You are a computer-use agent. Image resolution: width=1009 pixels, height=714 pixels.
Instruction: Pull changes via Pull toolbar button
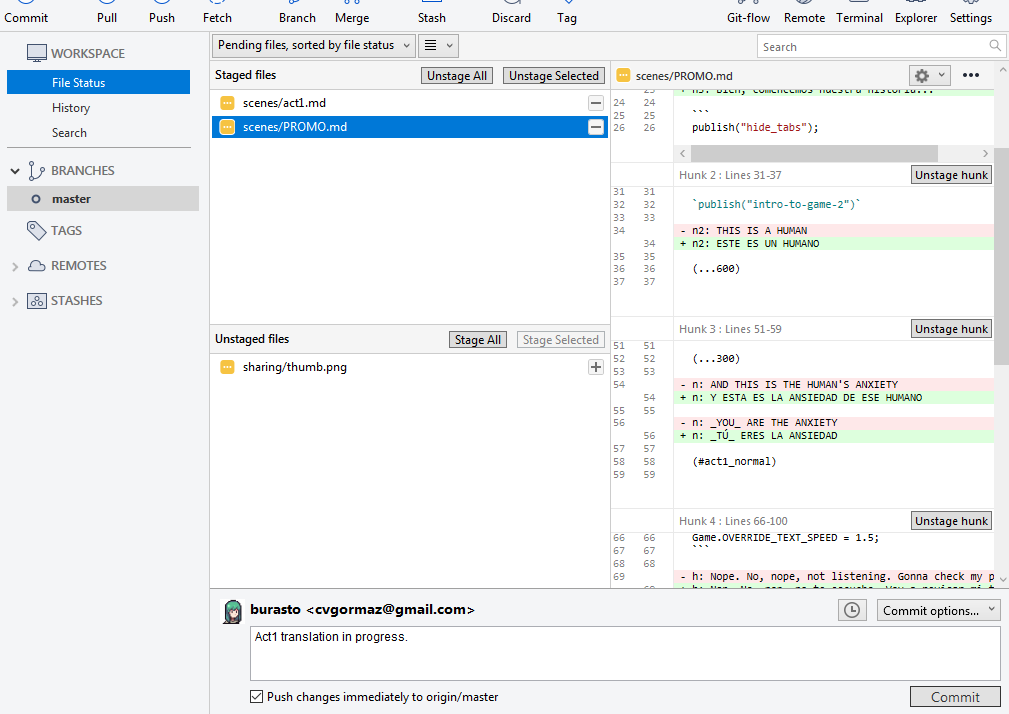coord(107,12)
